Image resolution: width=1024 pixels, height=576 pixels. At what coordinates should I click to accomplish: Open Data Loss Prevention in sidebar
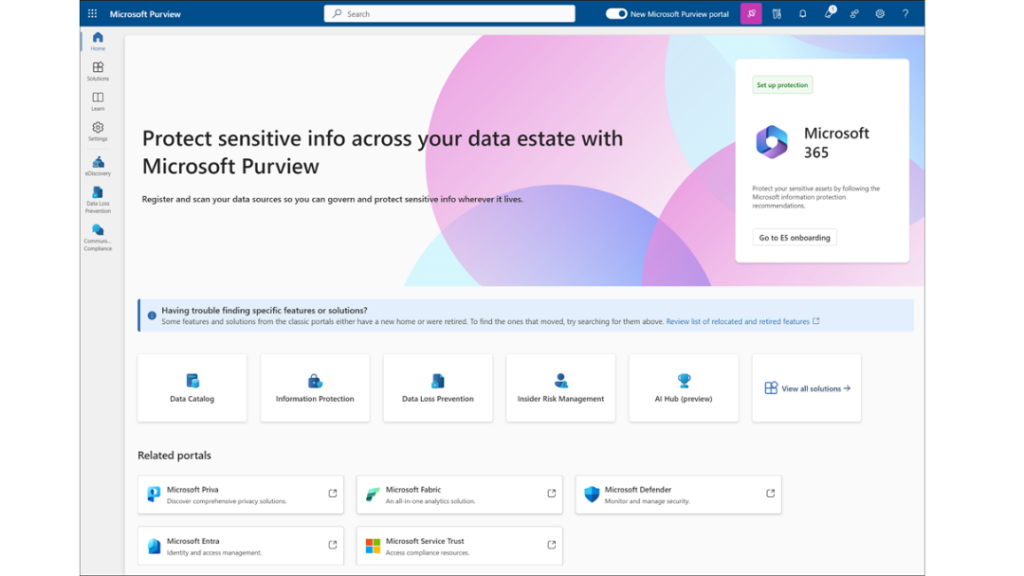coord(97,200)
